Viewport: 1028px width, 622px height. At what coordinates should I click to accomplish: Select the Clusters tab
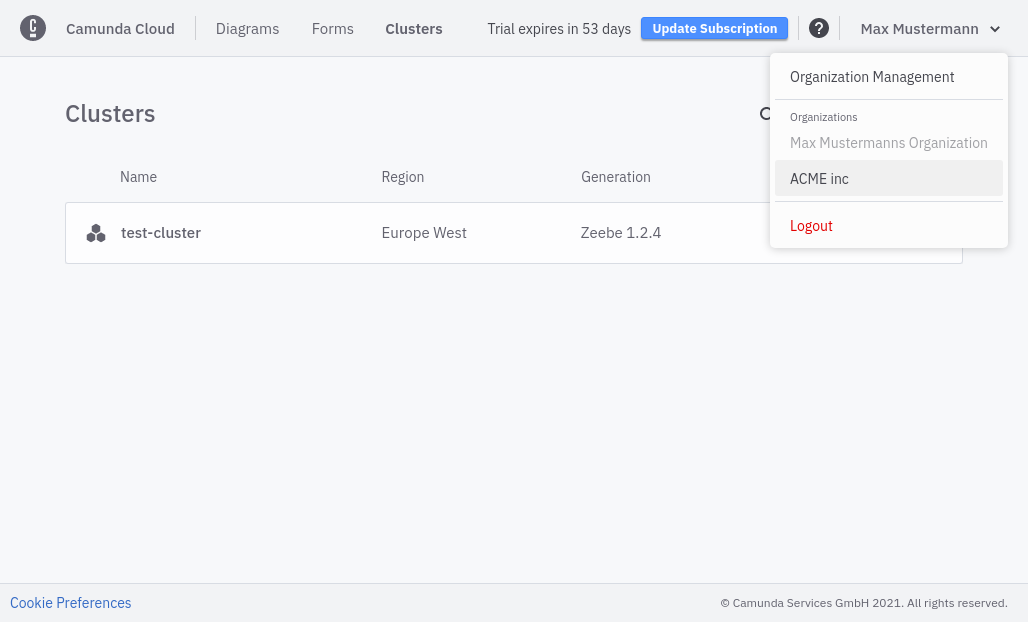[413, 29]
